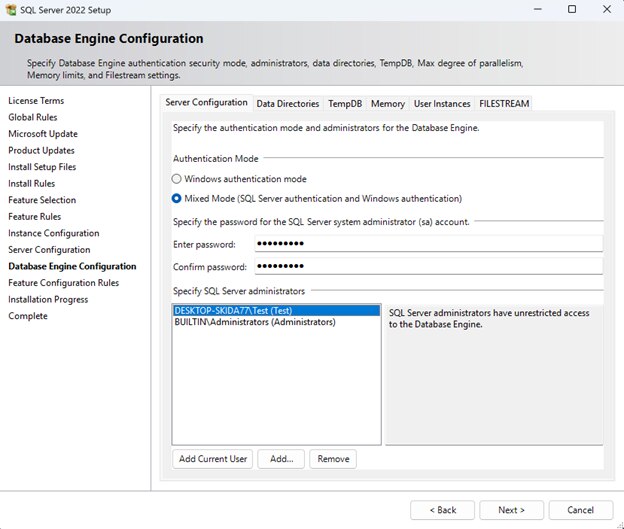624x529 pixels.
Task: Focus the Enter password field
Action: coord(429,244)
